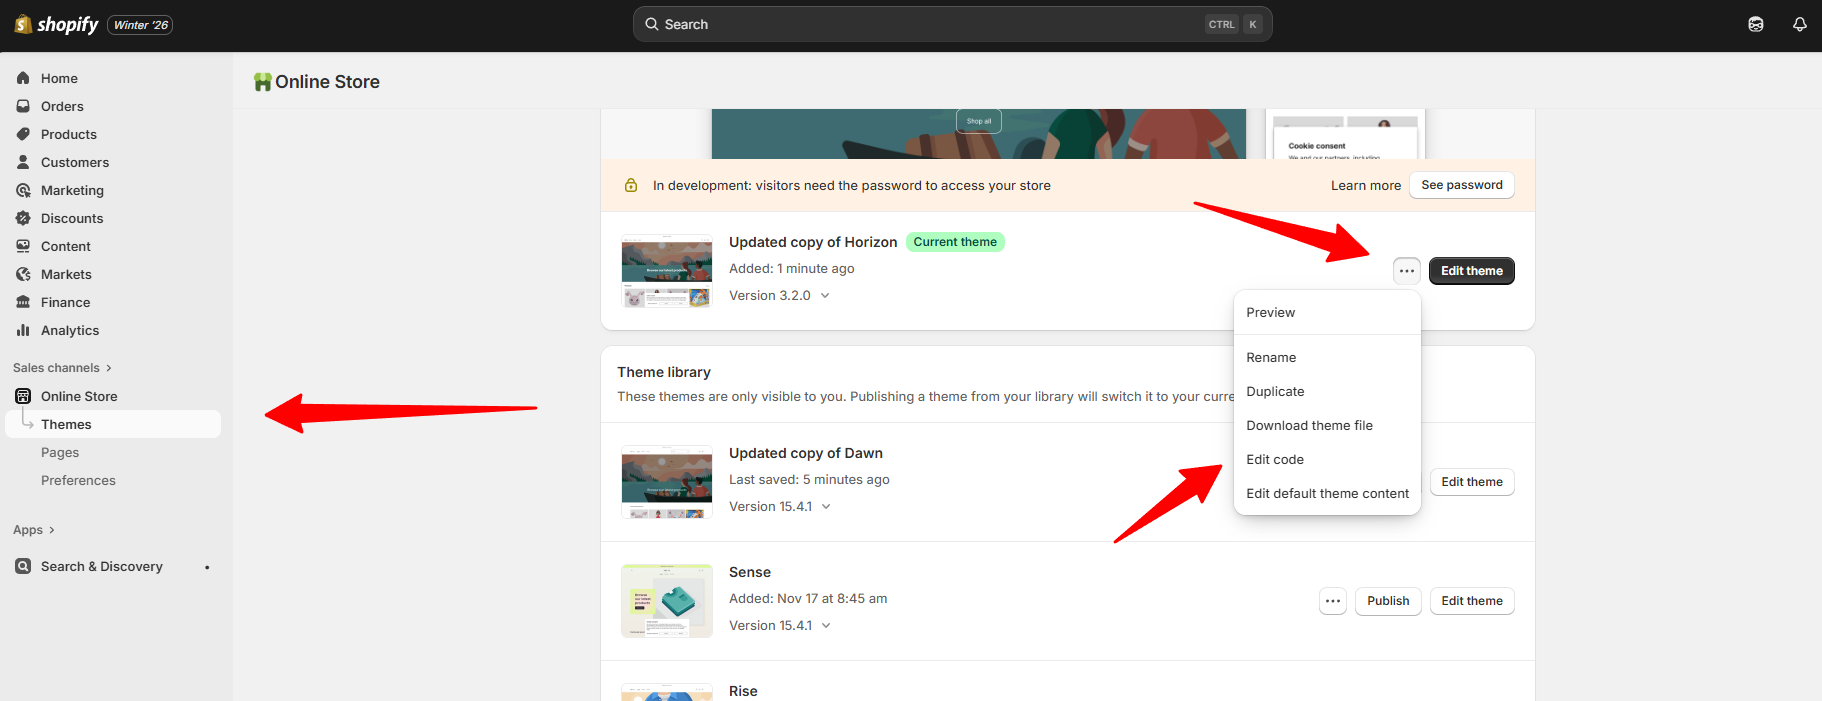Open the Updated copy of Dawn thumbnail
The image size is (1822, 701).
coord(666,482)
